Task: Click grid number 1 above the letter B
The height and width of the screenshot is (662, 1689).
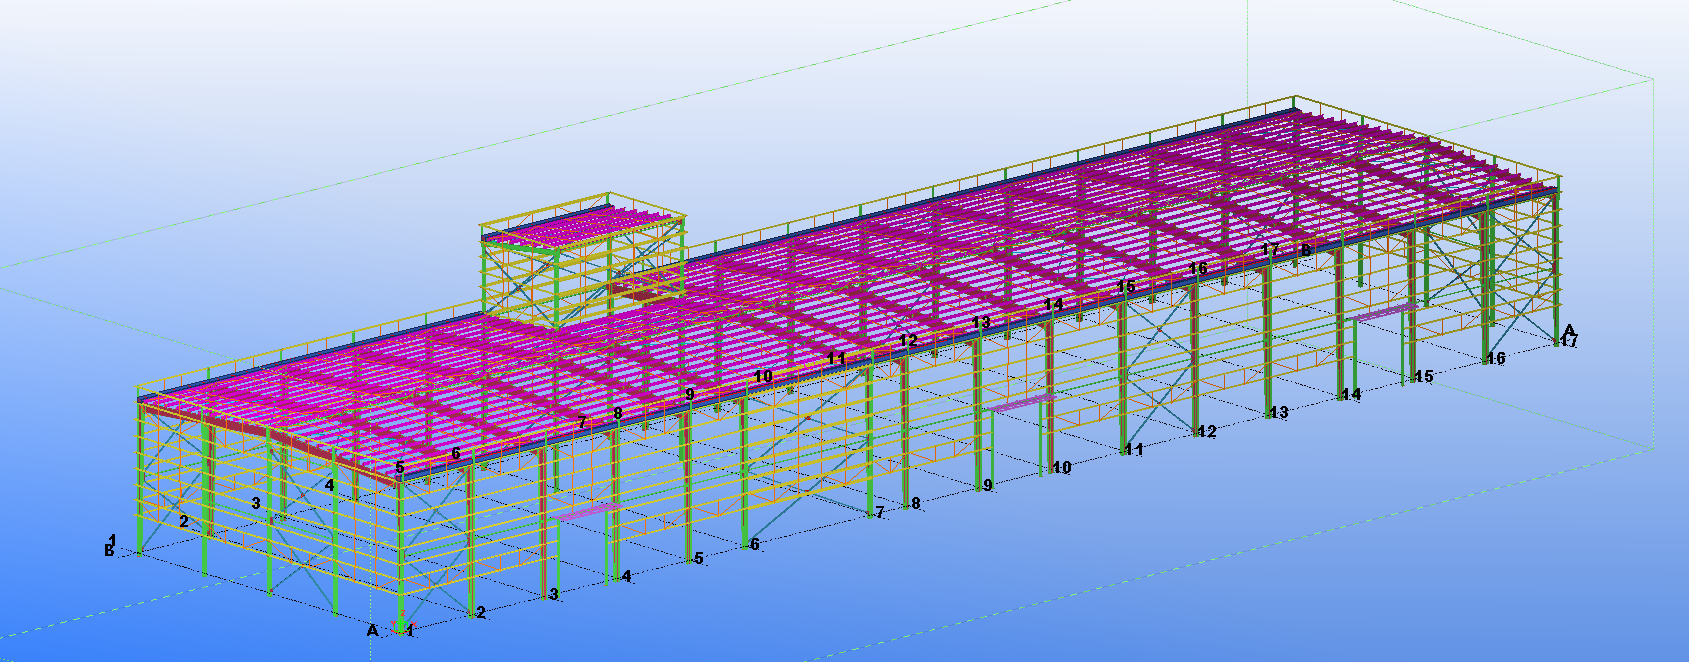Action: [x=113, y=540]
